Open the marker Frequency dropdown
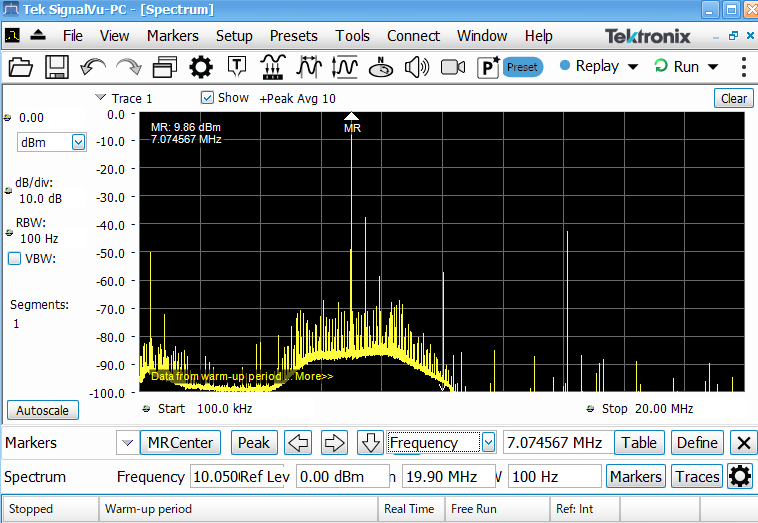Screen dimensions: 758x523 (x=488, y=443)
